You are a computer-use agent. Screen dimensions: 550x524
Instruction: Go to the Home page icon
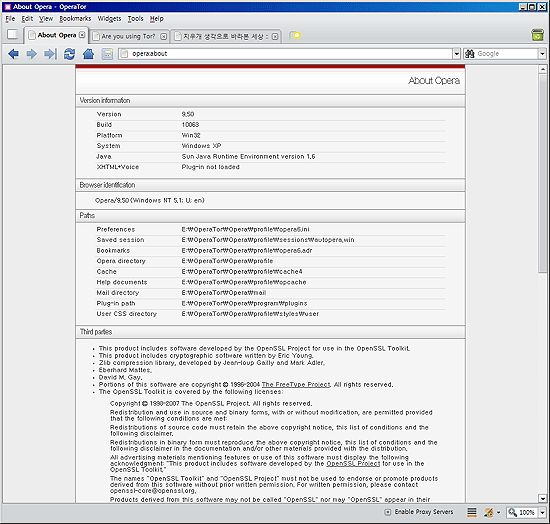[x=88, y=54]
